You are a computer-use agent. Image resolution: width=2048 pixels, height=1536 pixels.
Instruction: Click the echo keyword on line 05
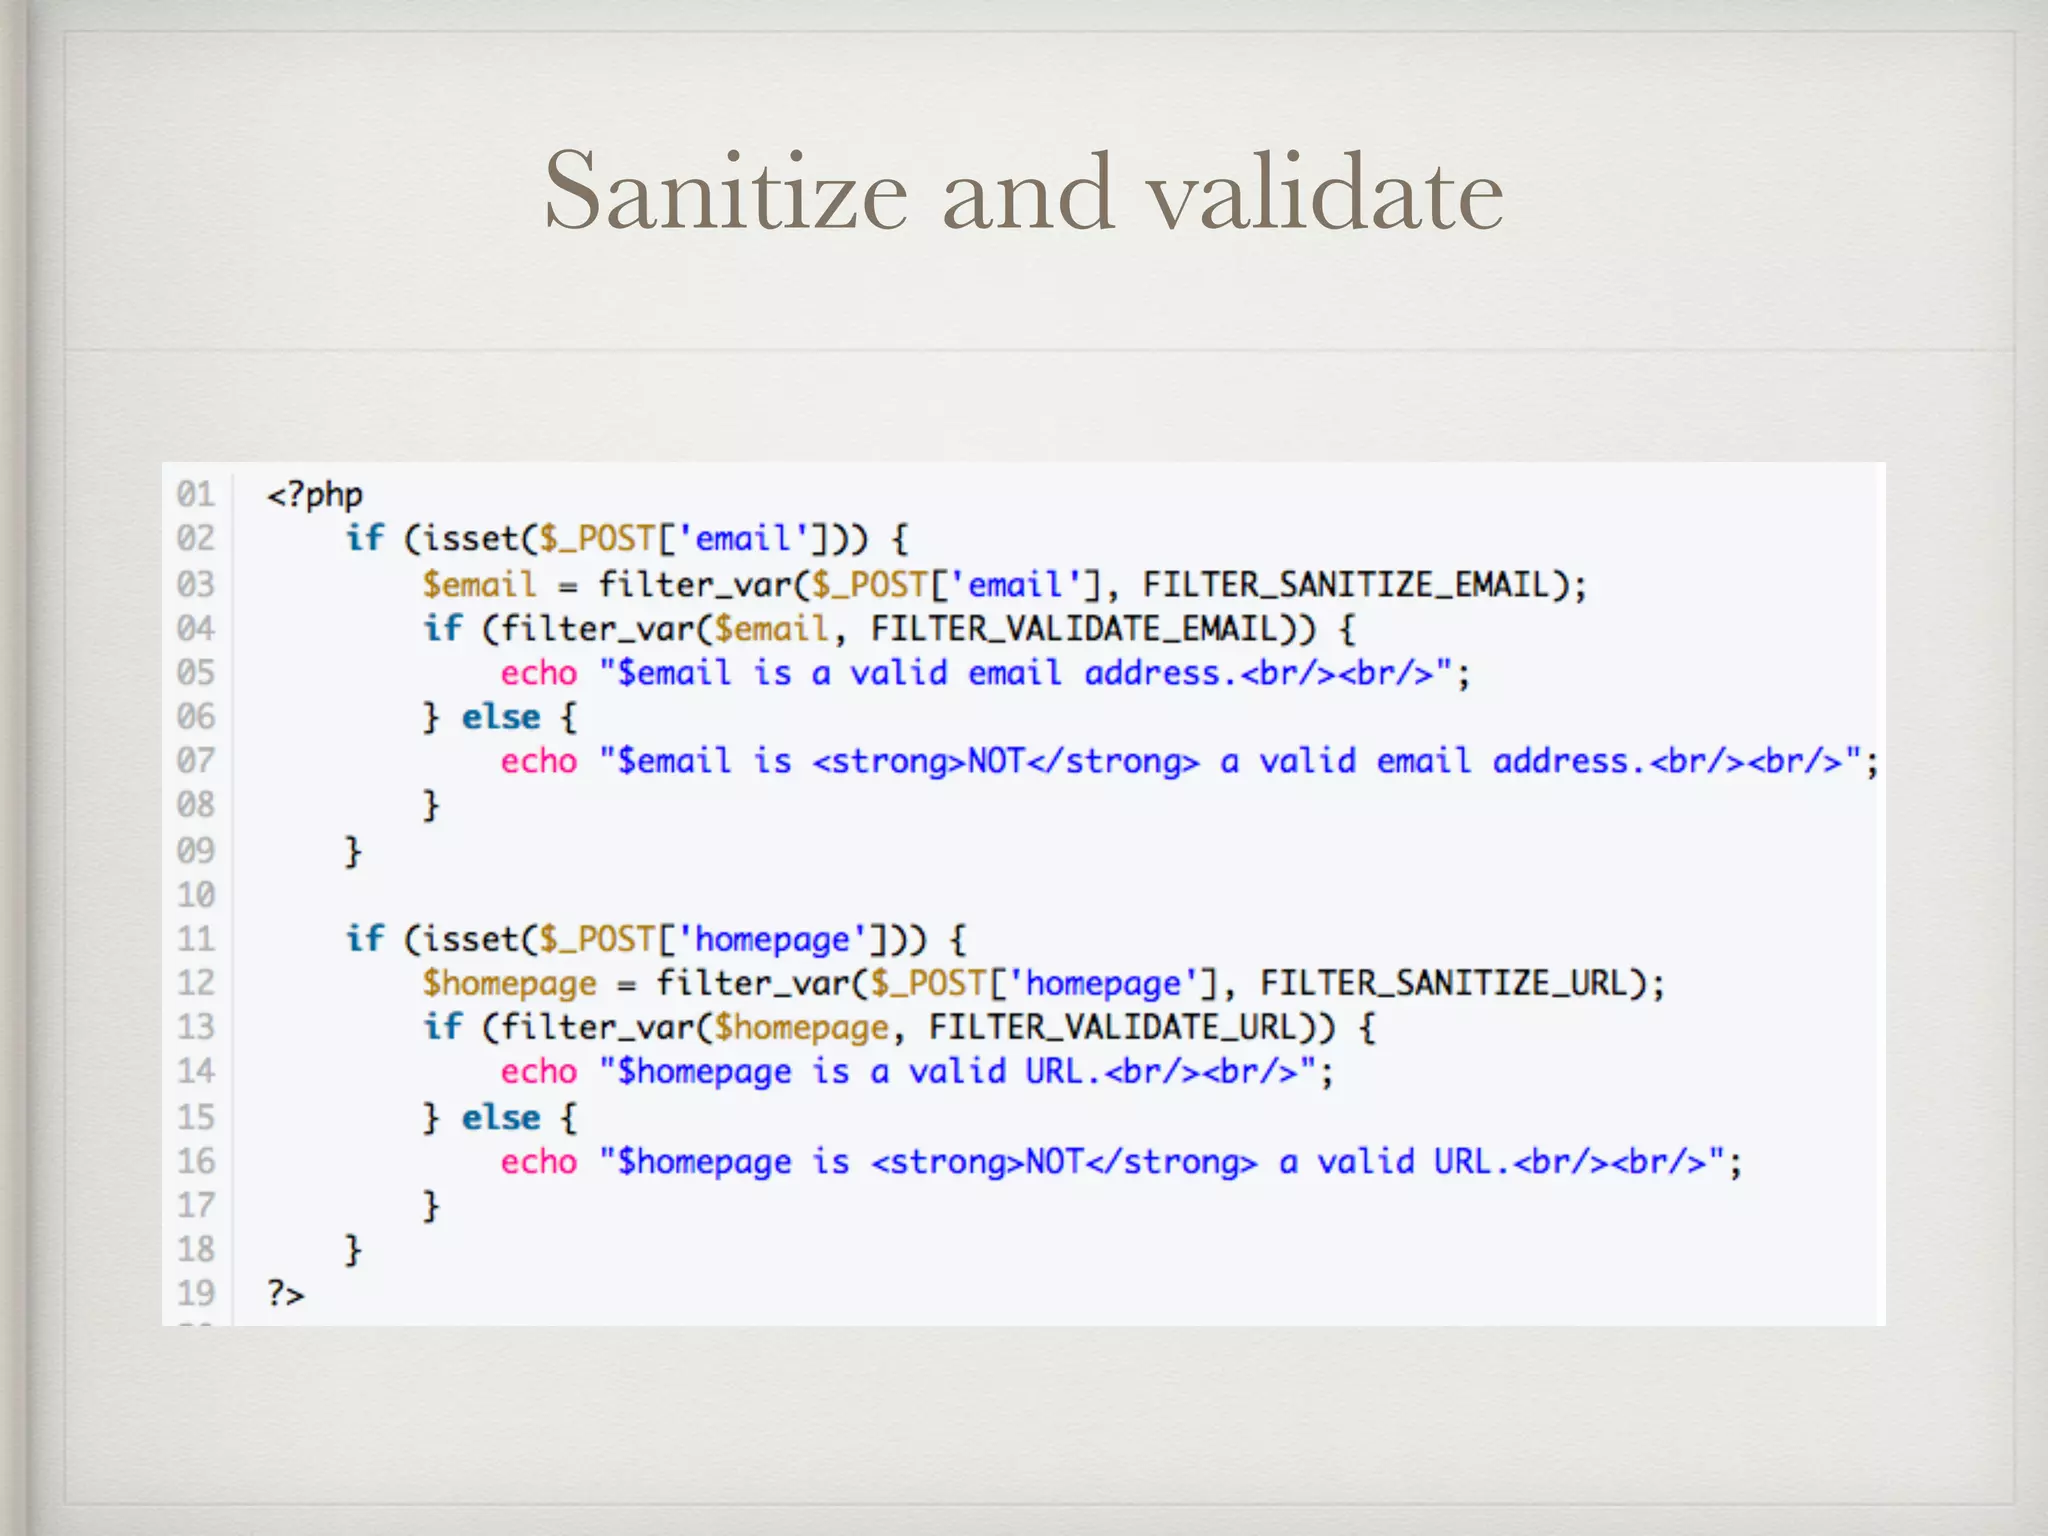539,673
